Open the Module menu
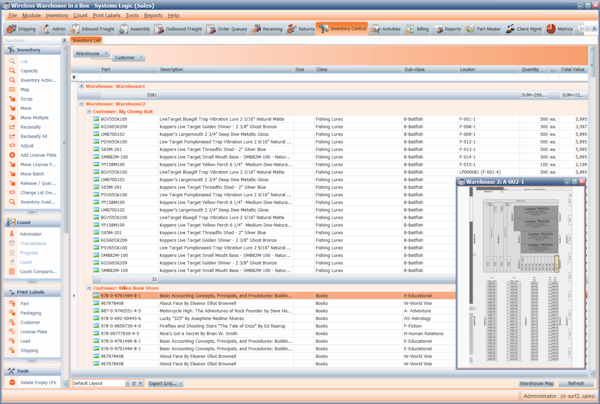This screenshot has width=600, height=404. click(31, 16)
